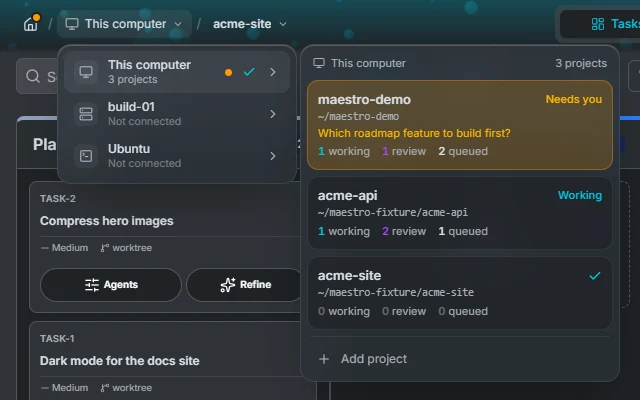Click the orange status dot on This computer
Image resolution: width=640 pixels, height=400 pixels.
coord(229,72)
